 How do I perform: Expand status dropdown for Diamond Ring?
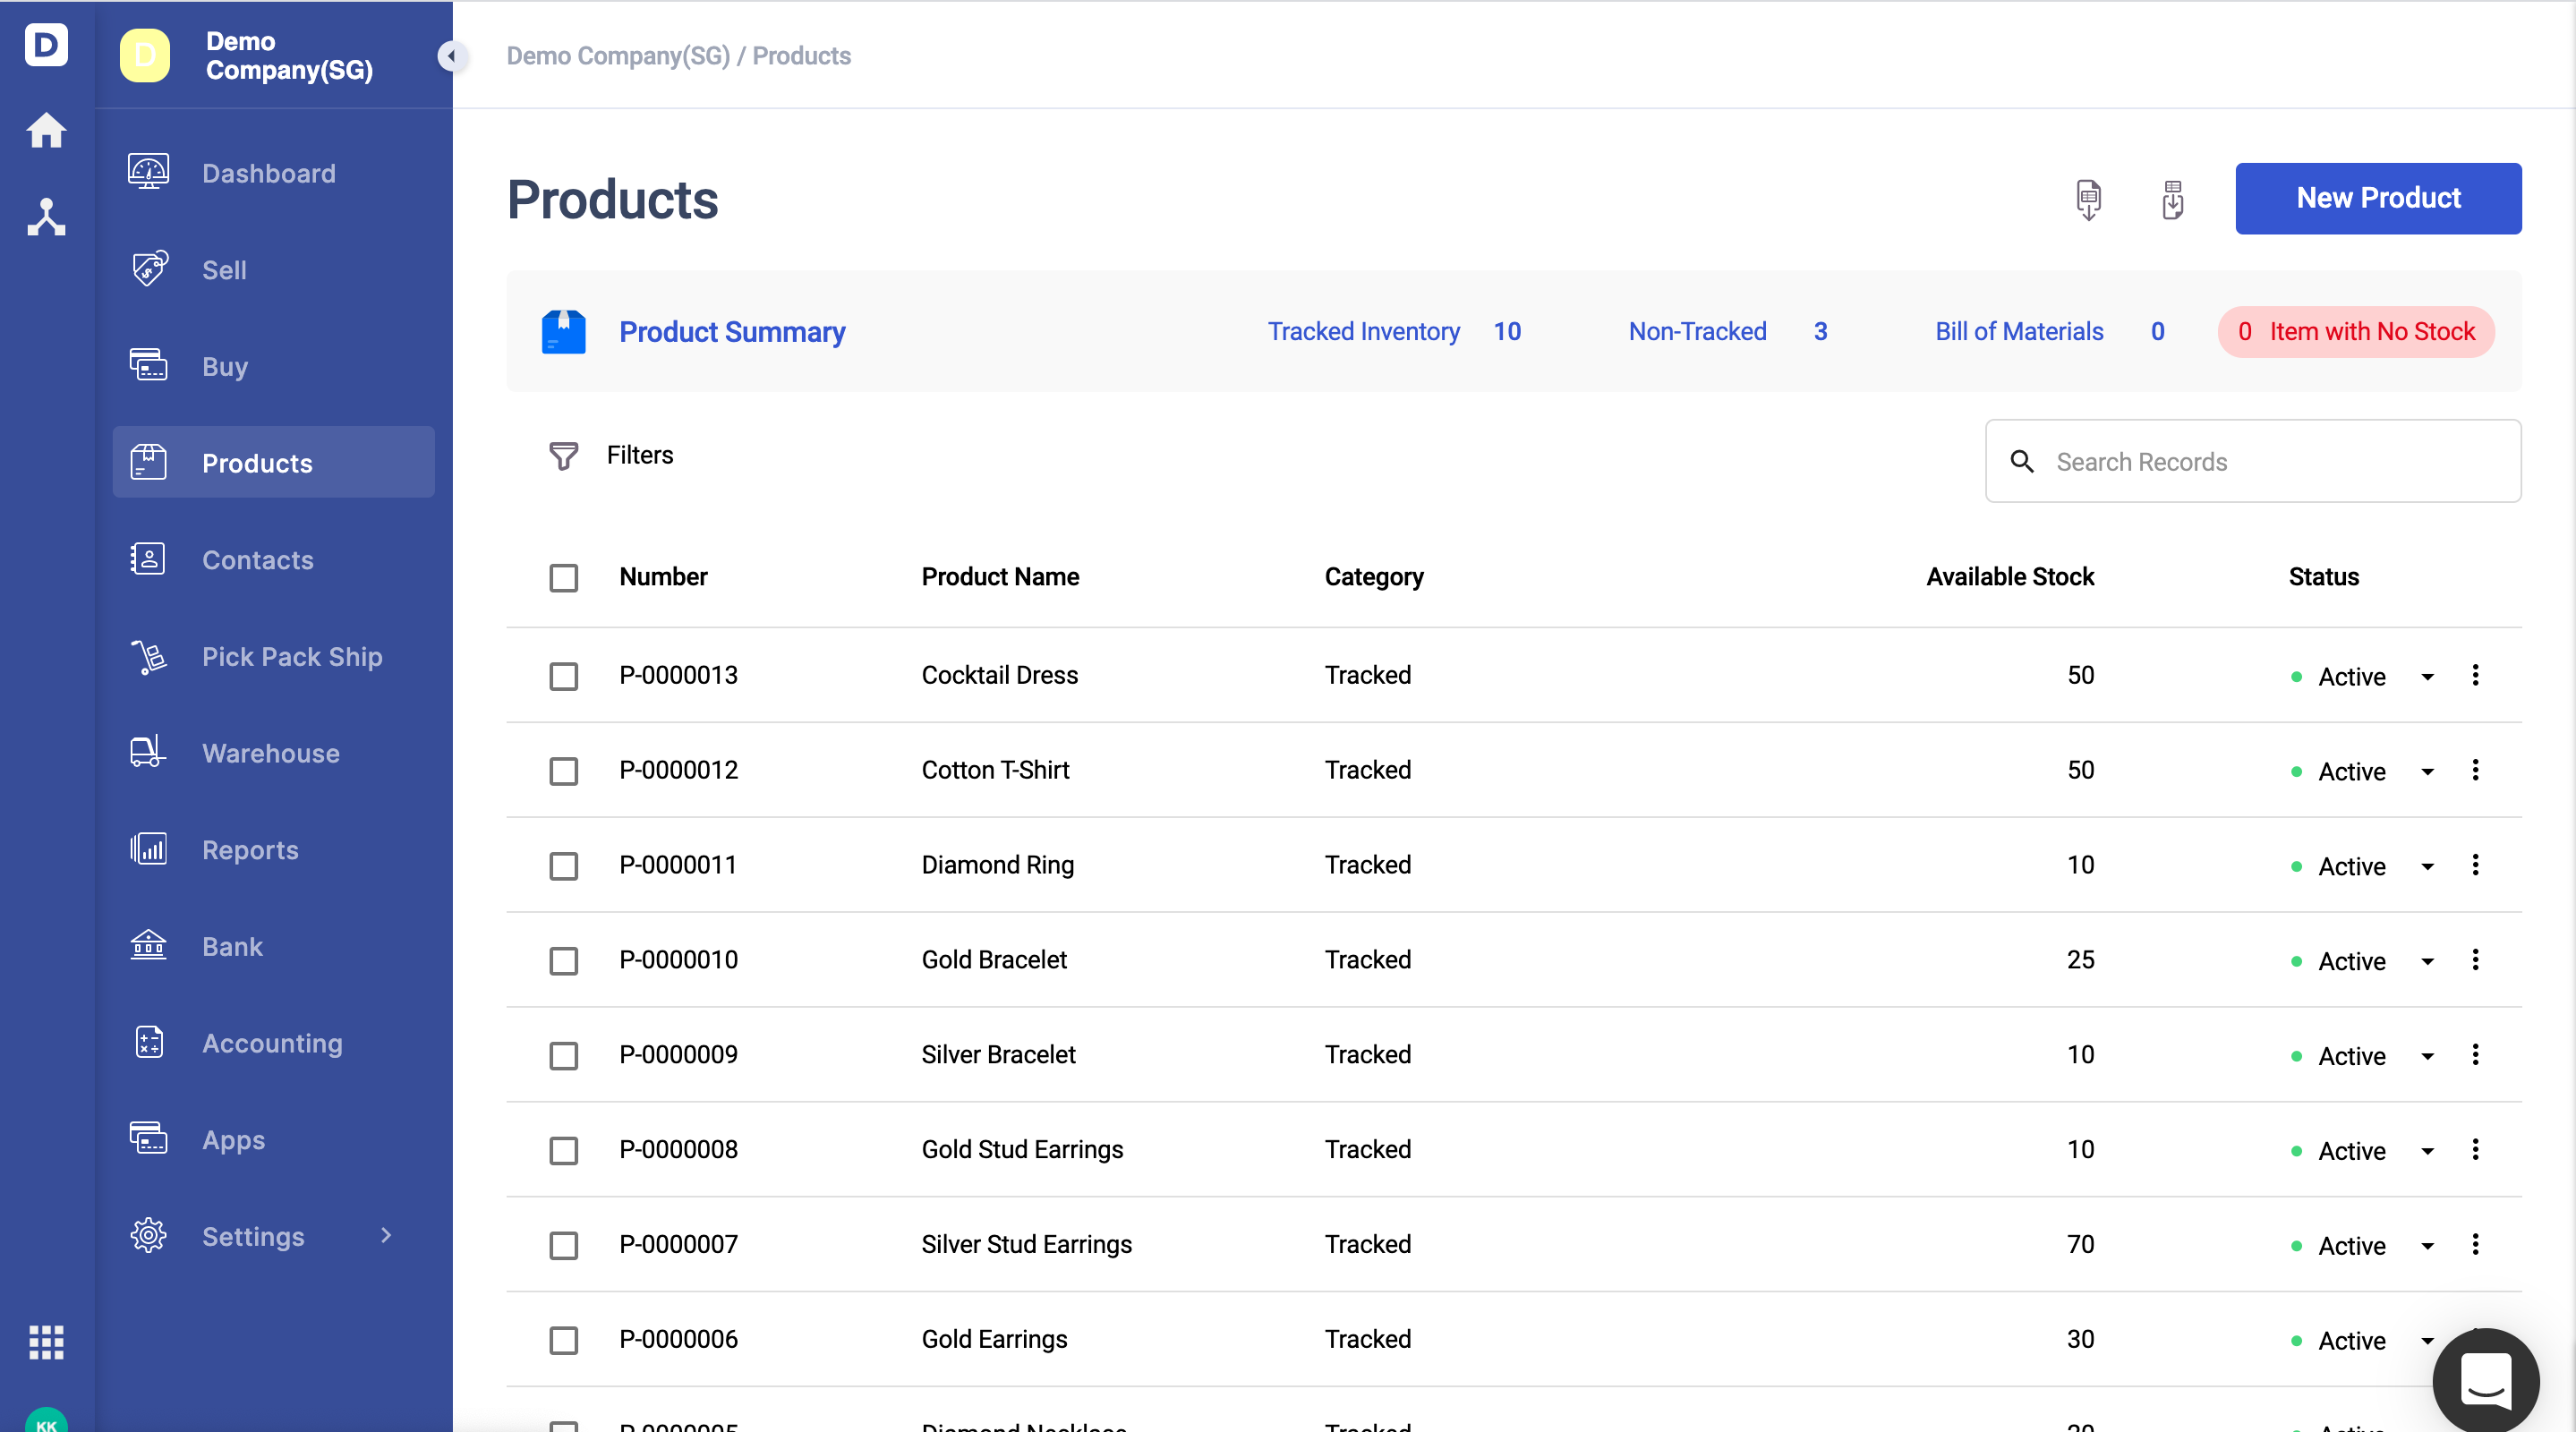2425,865
